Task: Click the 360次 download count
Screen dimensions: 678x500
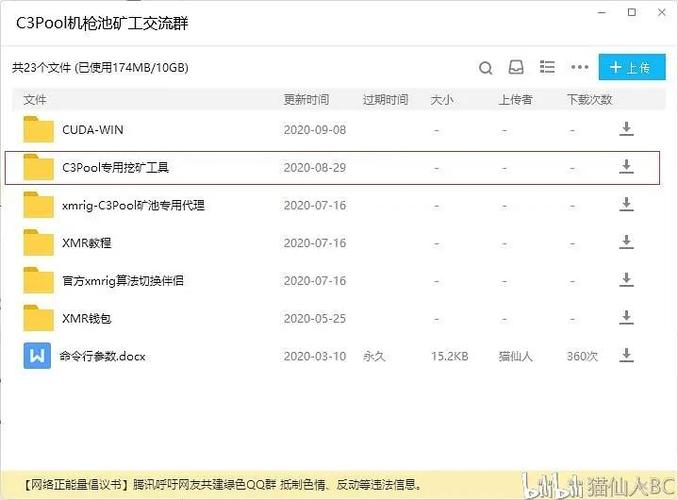Action: click(582, 356)
